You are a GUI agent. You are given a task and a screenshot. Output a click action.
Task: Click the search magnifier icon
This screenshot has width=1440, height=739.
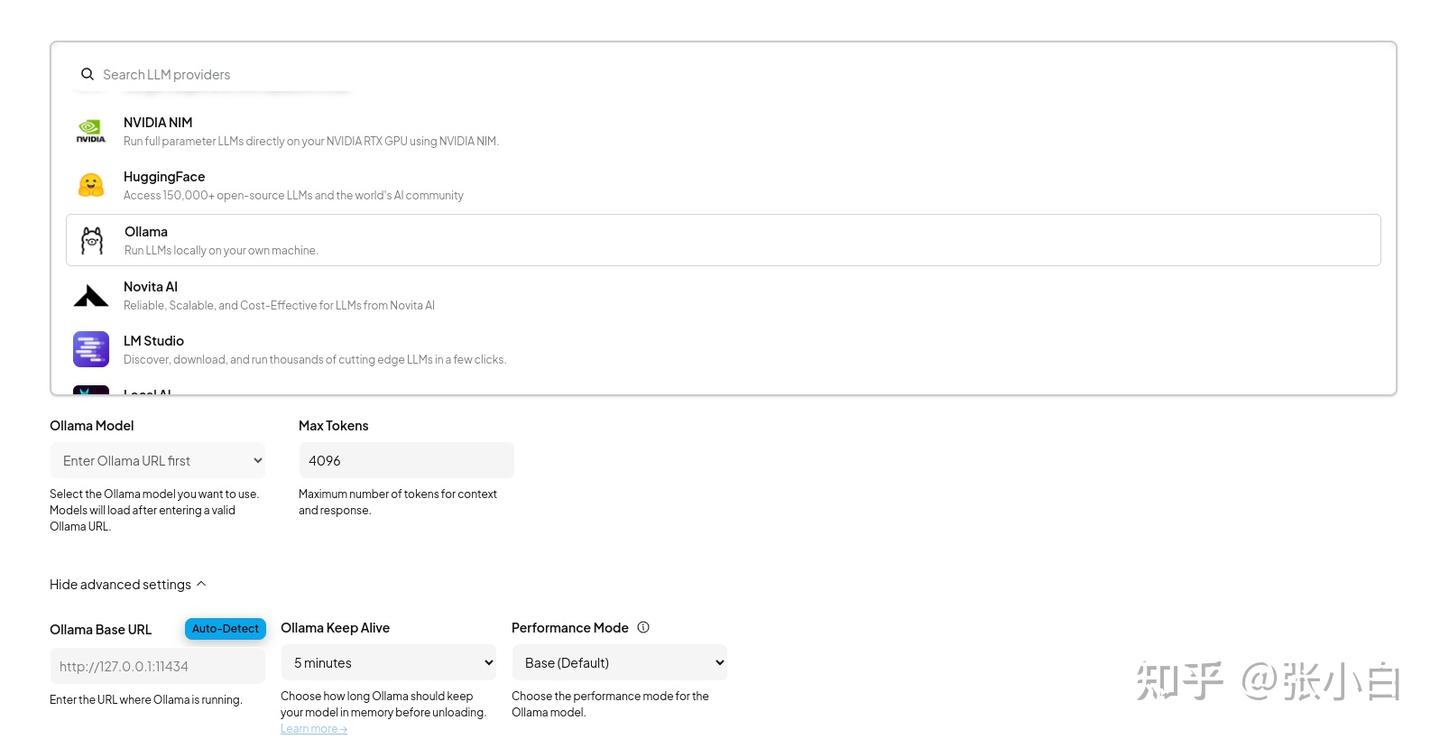[x=87, y=74]
